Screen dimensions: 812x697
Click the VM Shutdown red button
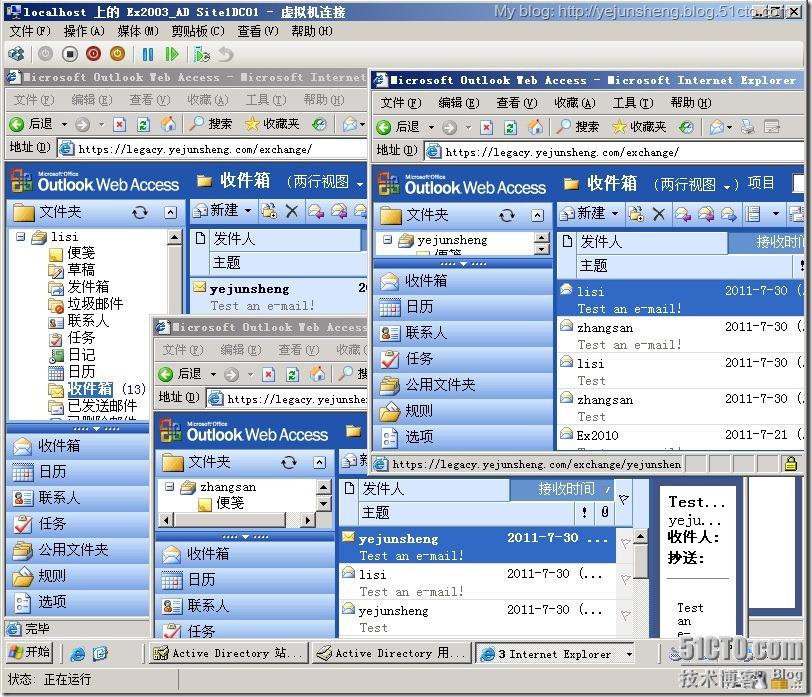pos(94,54)
